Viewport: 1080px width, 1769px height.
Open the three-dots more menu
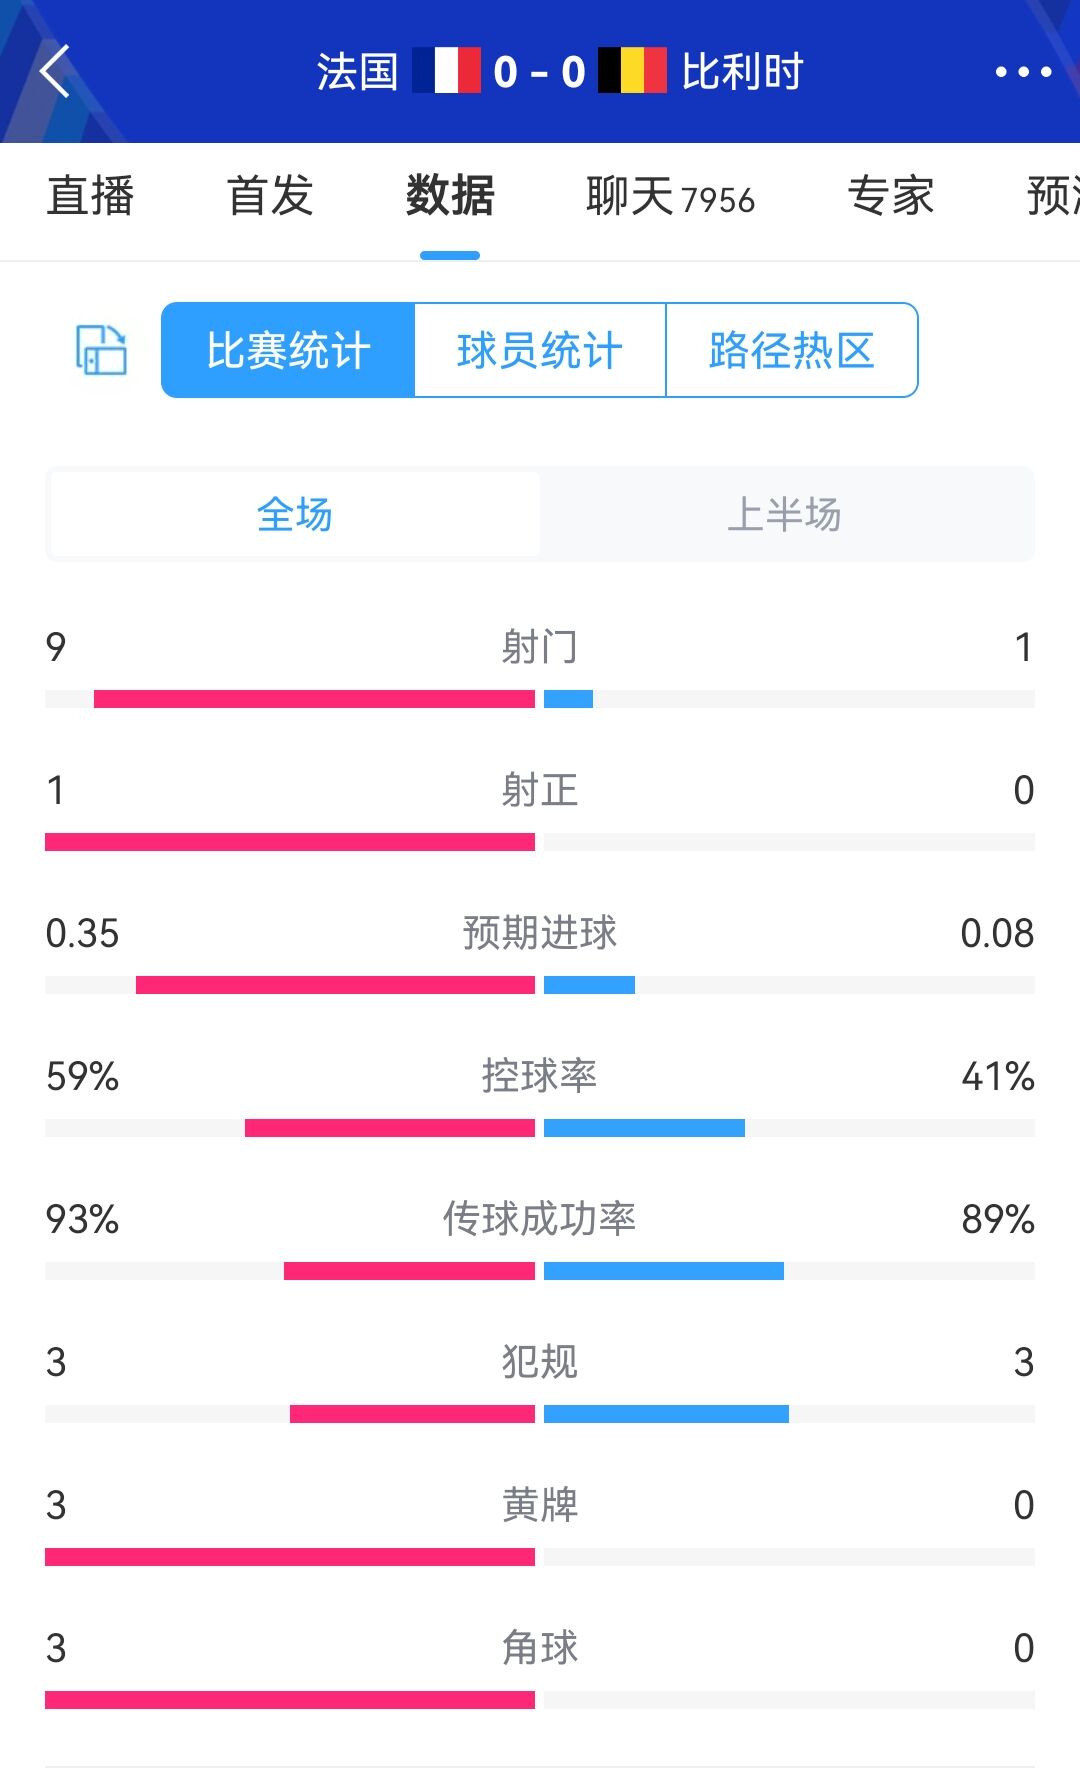(1023, 72)
